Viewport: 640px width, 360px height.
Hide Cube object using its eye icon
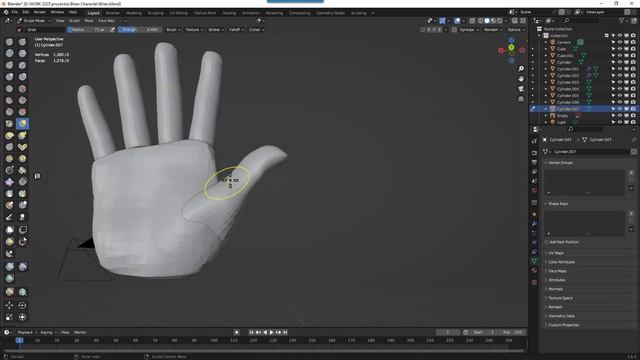tap(620, 49)
